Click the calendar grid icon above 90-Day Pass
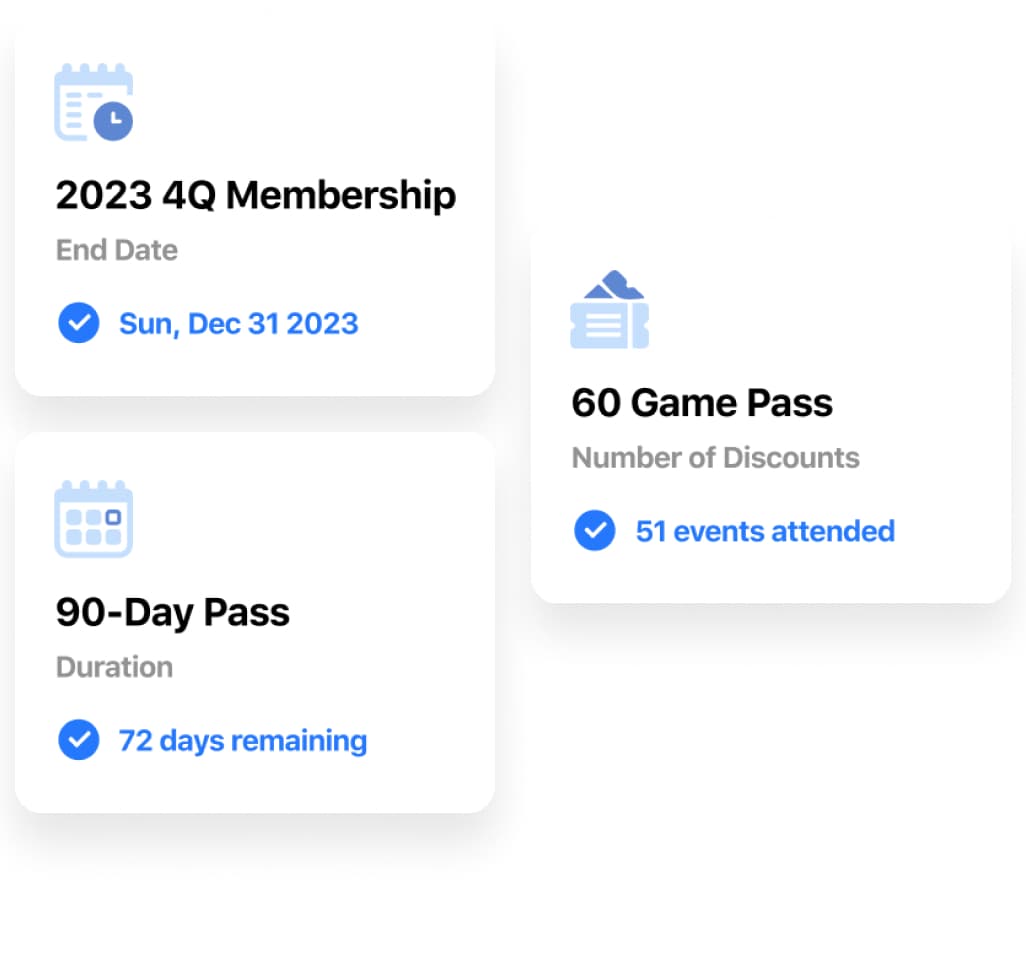Image resolution: width=1026 pixels, height=960 pixels. coord(93,519)
